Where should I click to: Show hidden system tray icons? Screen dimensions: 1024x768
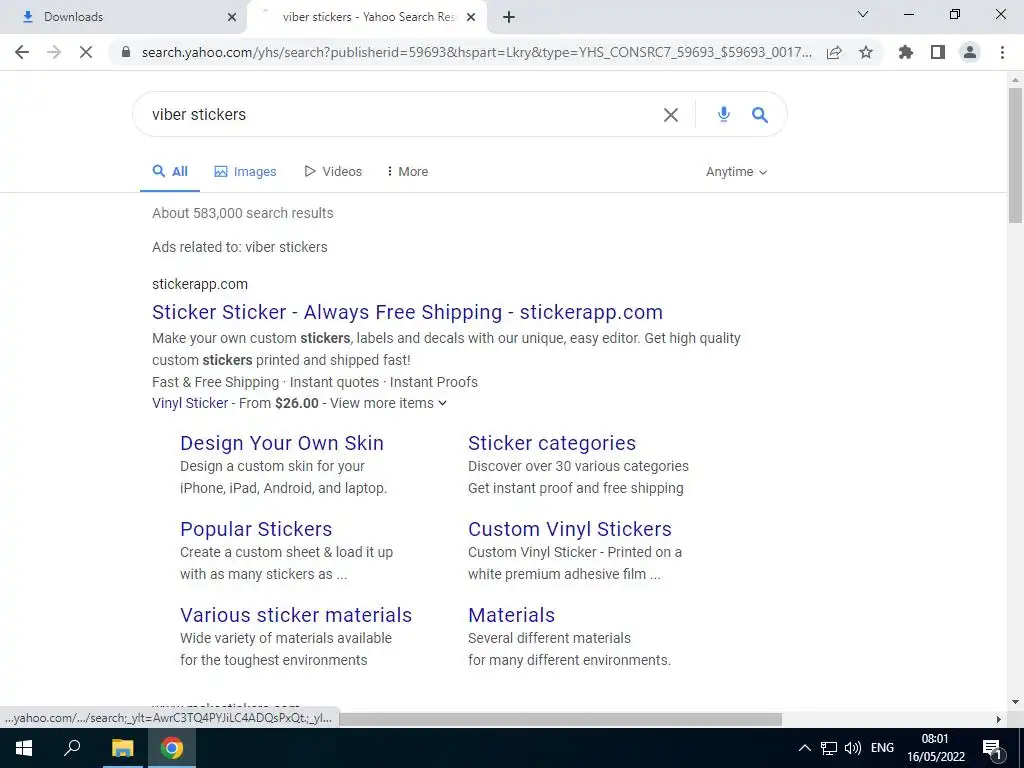coord(805,748)
